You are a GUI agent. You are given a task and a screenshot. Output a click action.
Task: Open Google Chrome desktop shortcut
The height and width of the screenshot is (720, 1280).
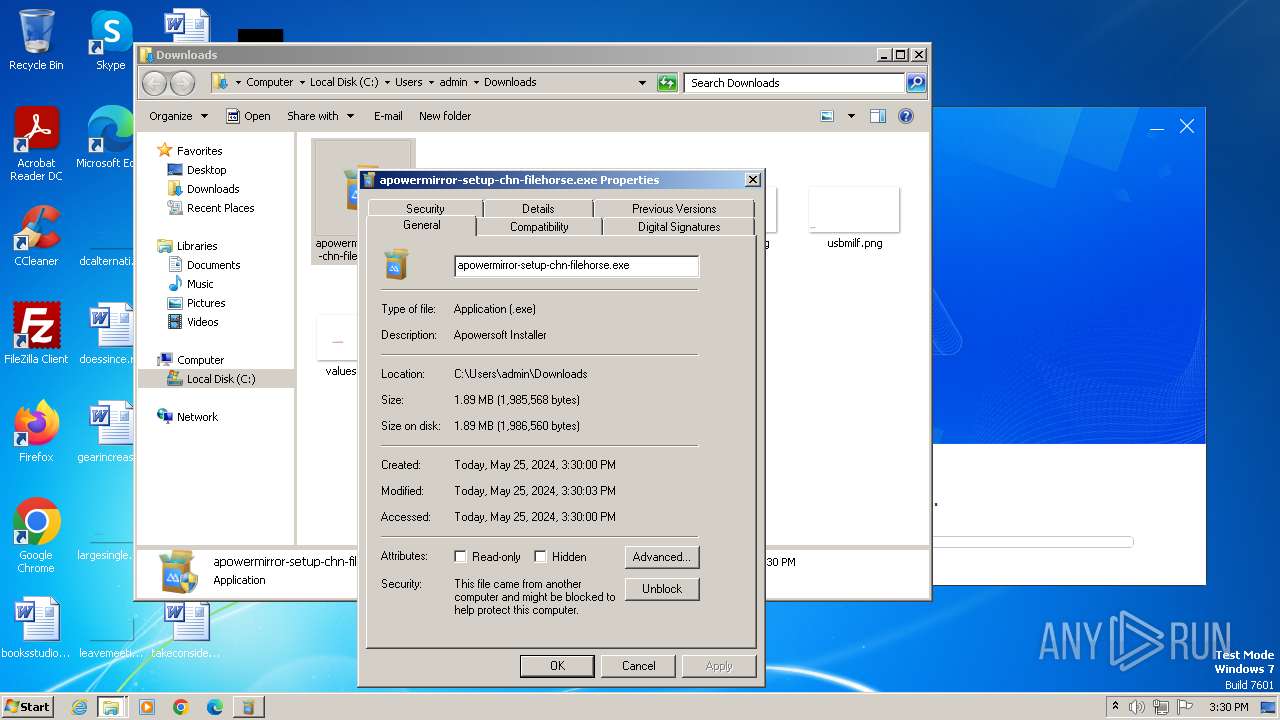(36, 535)
